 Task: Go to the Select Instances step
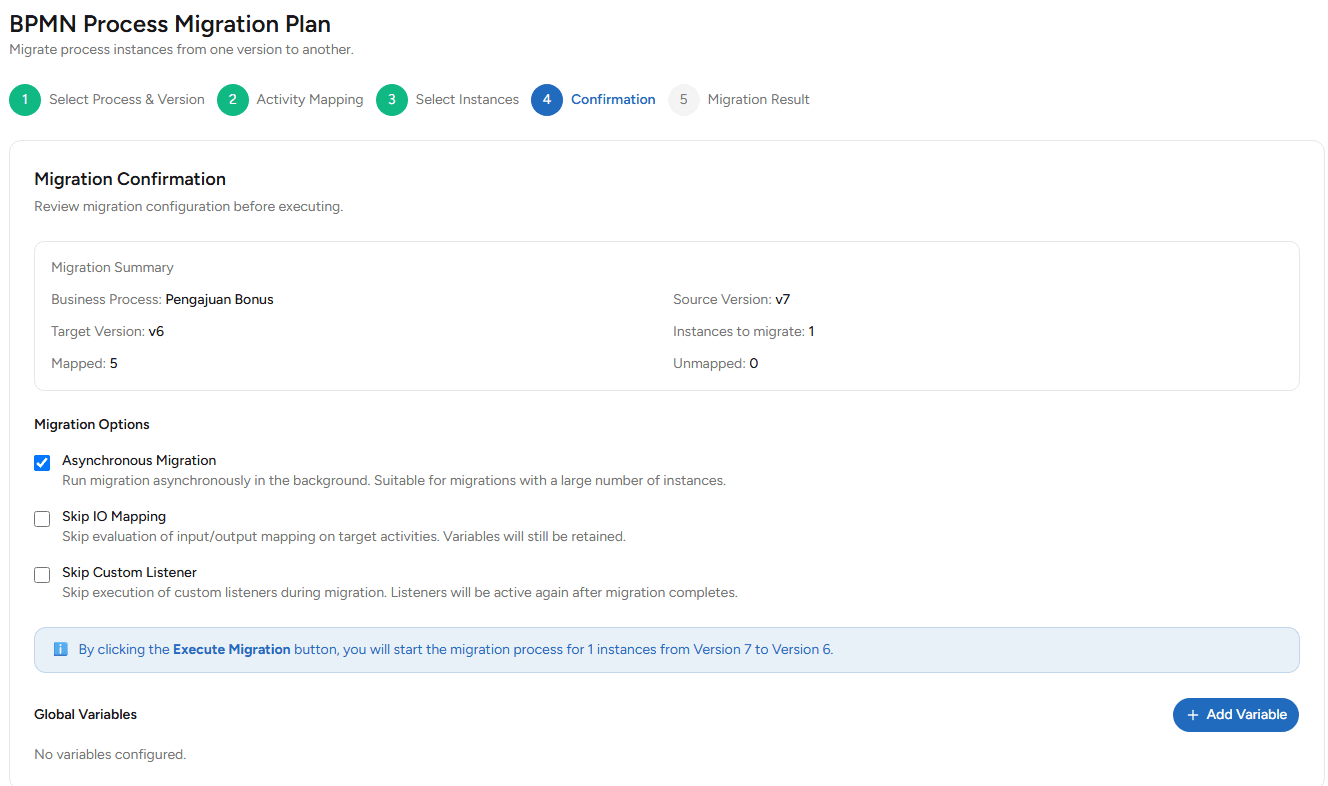pos(467,100)
